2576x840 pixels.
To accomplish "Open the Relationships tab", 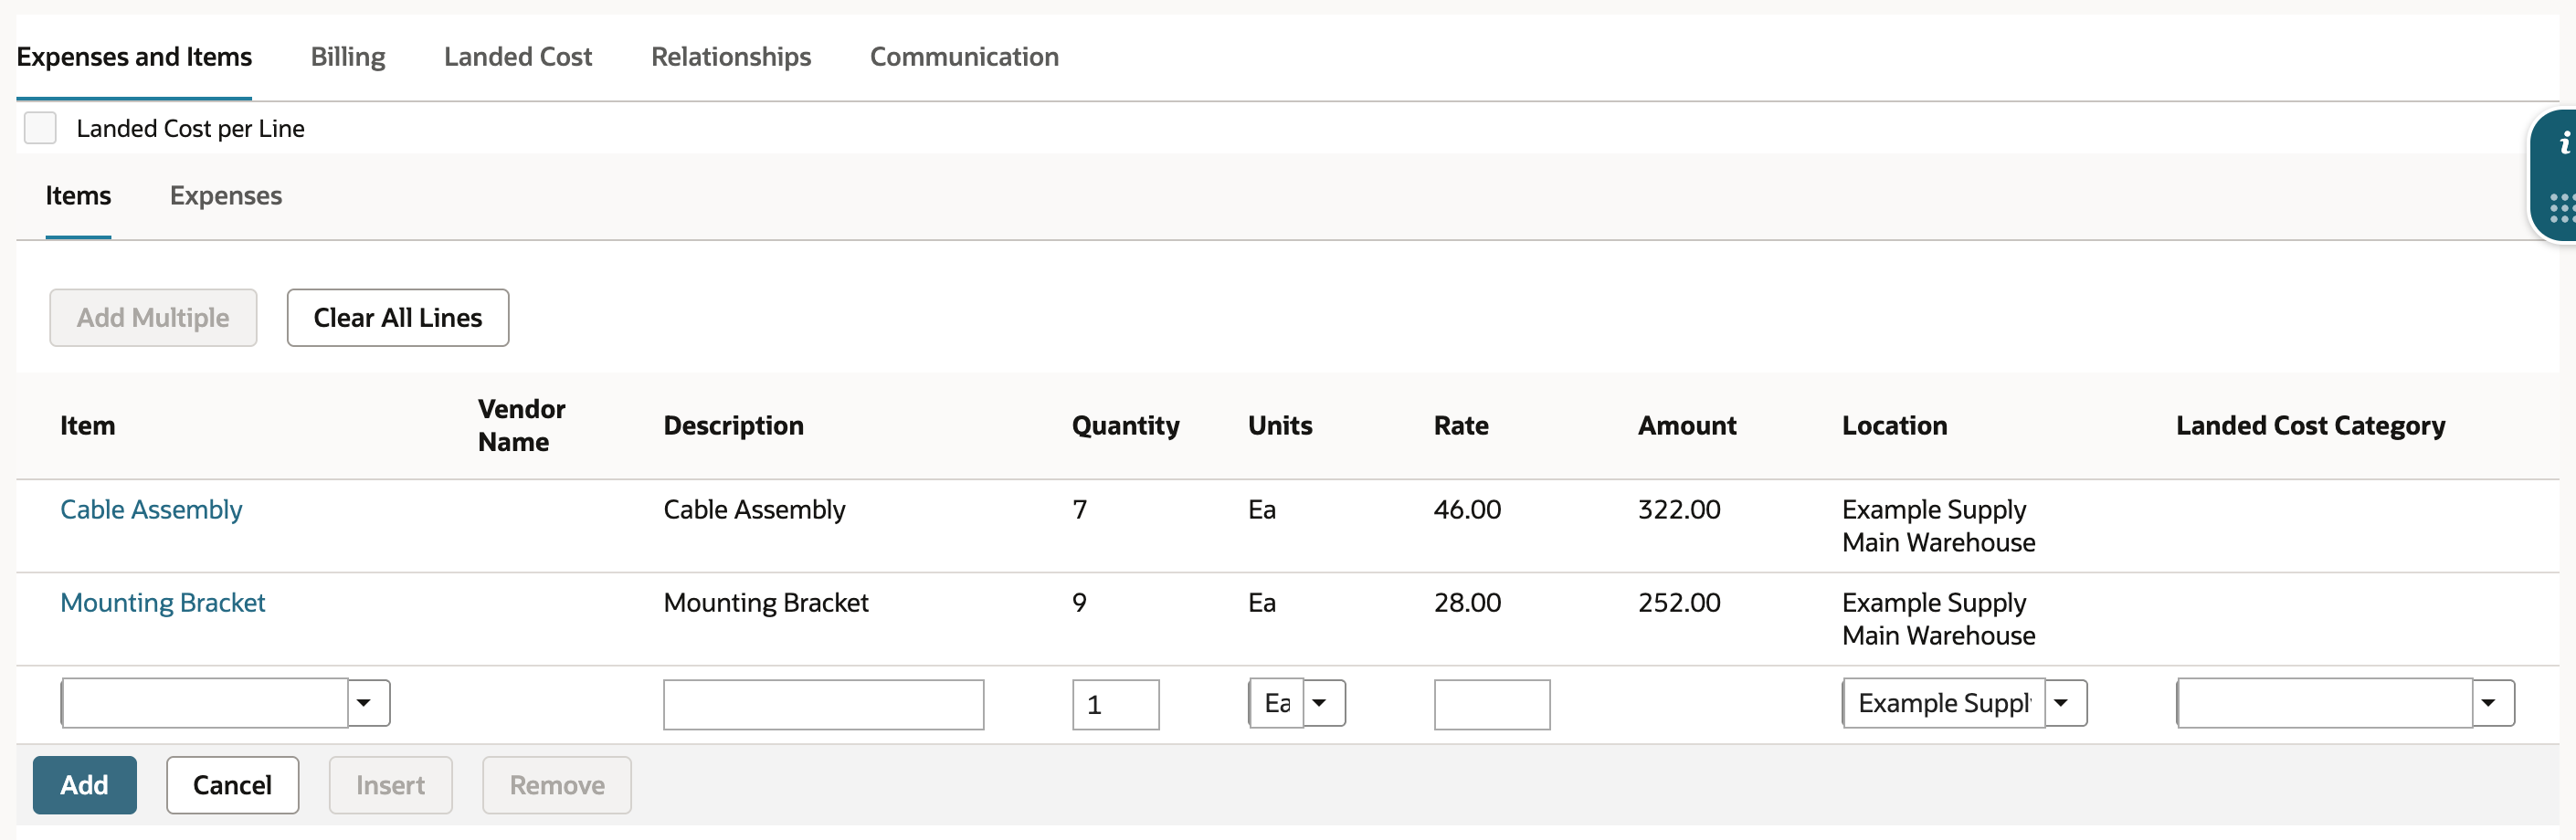I will click(x=731, y=57).
